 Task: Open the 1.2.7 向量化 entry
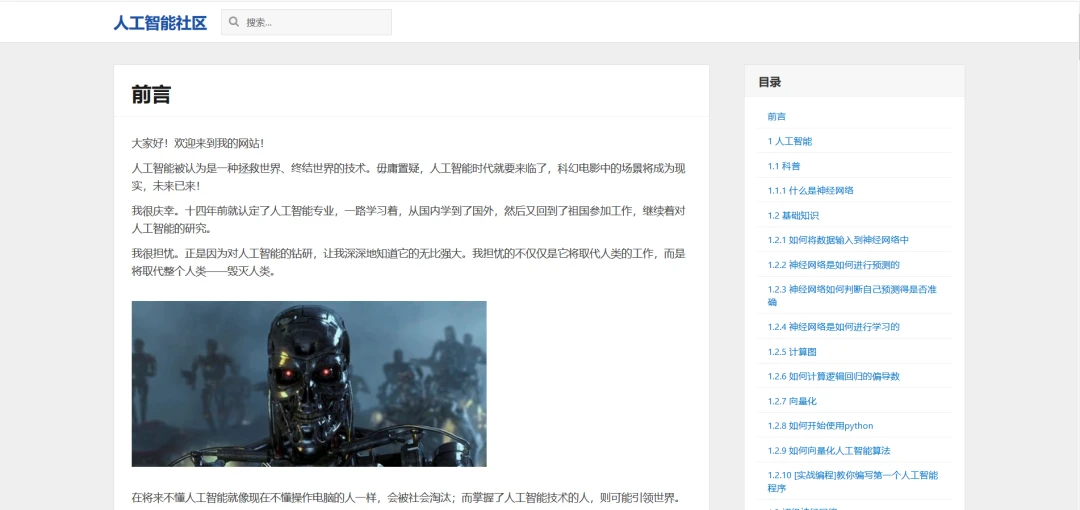coord(792,401)
